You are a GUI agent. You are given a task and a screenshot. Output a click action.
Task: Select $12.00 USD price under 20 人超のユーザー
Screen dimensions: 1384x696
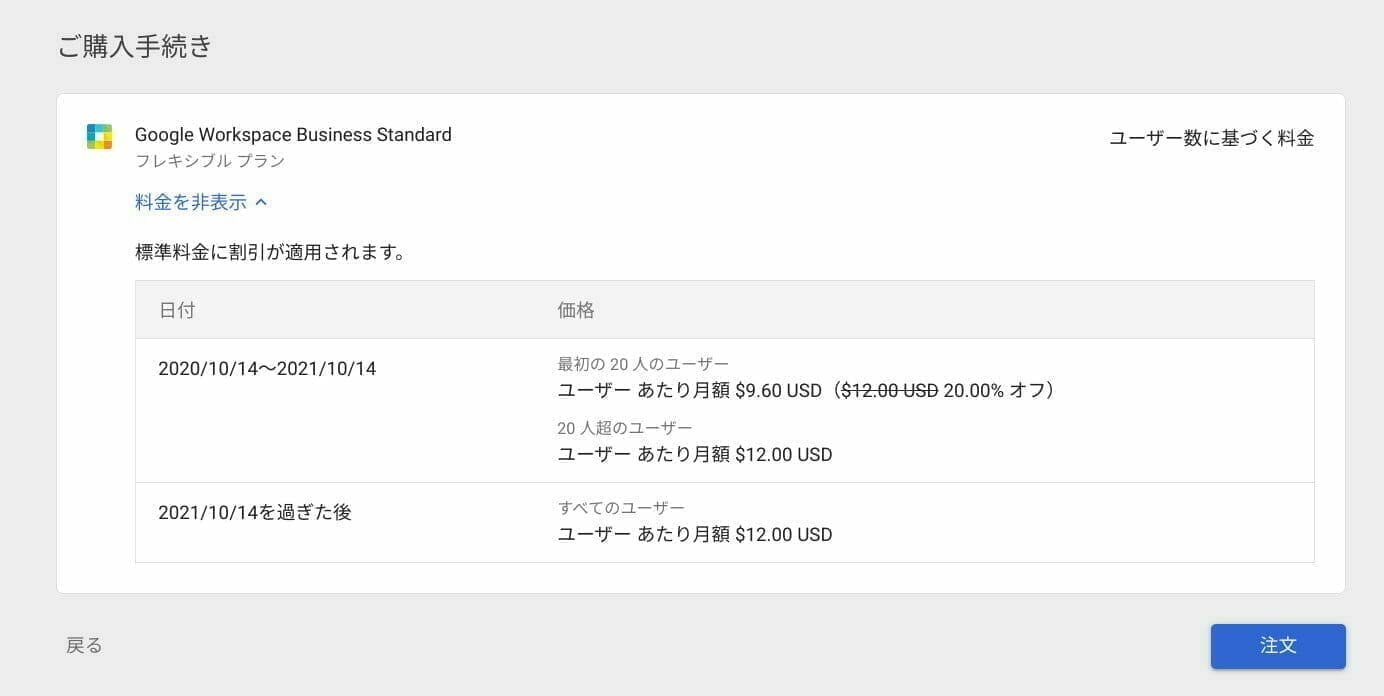695,455
